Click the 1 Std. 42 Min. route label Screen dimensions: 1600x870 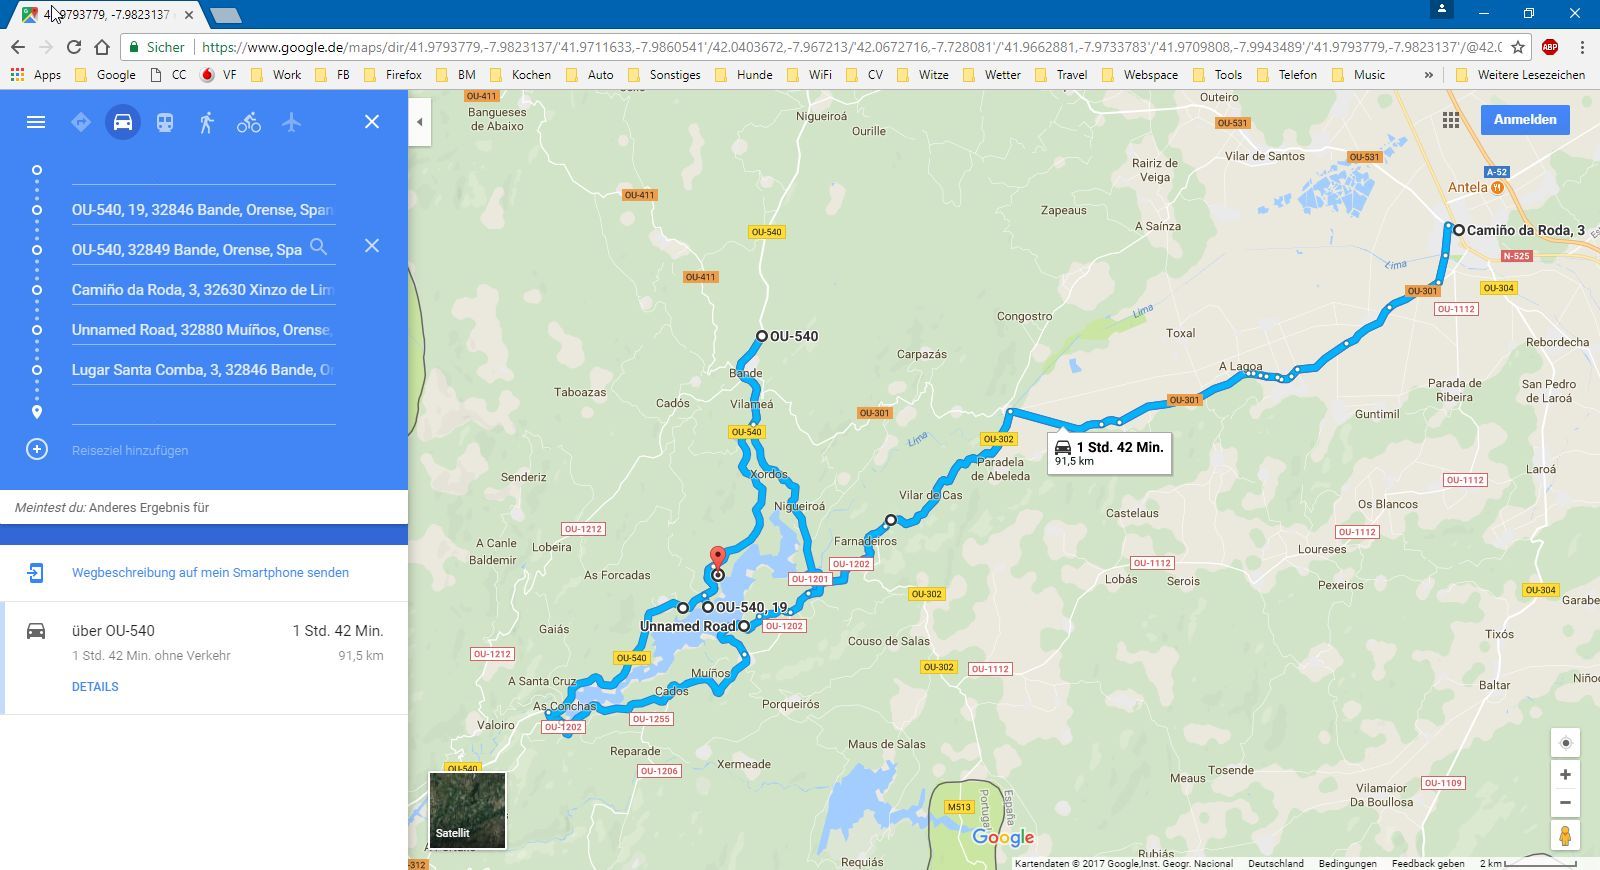pyautogui.click(x=1109, y=453)
